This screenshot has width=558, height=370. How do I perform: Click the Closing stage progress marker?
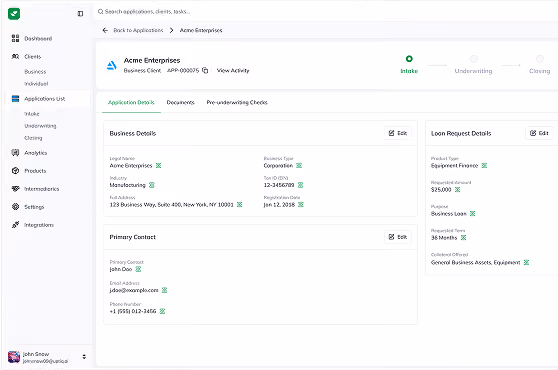(539, 59)
